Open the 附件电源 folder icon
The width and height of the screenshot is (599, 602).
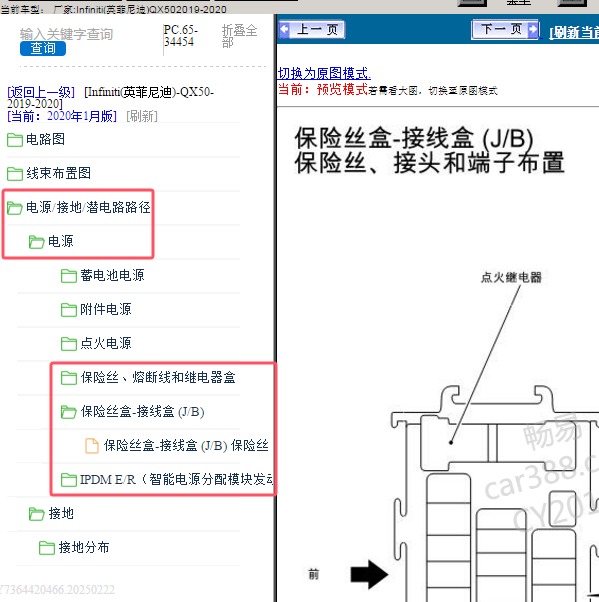coord(69,309)
